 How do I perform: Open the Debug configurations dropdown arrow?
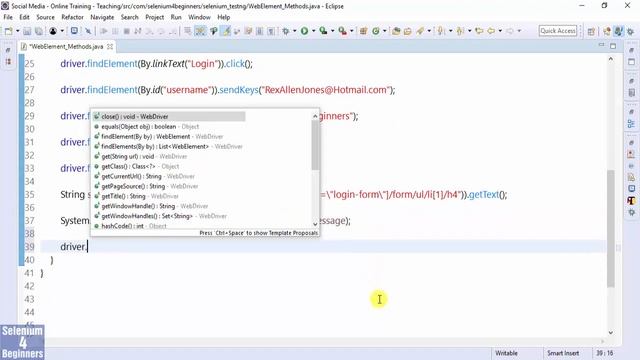pyautogui.click(x=294, y=31)
